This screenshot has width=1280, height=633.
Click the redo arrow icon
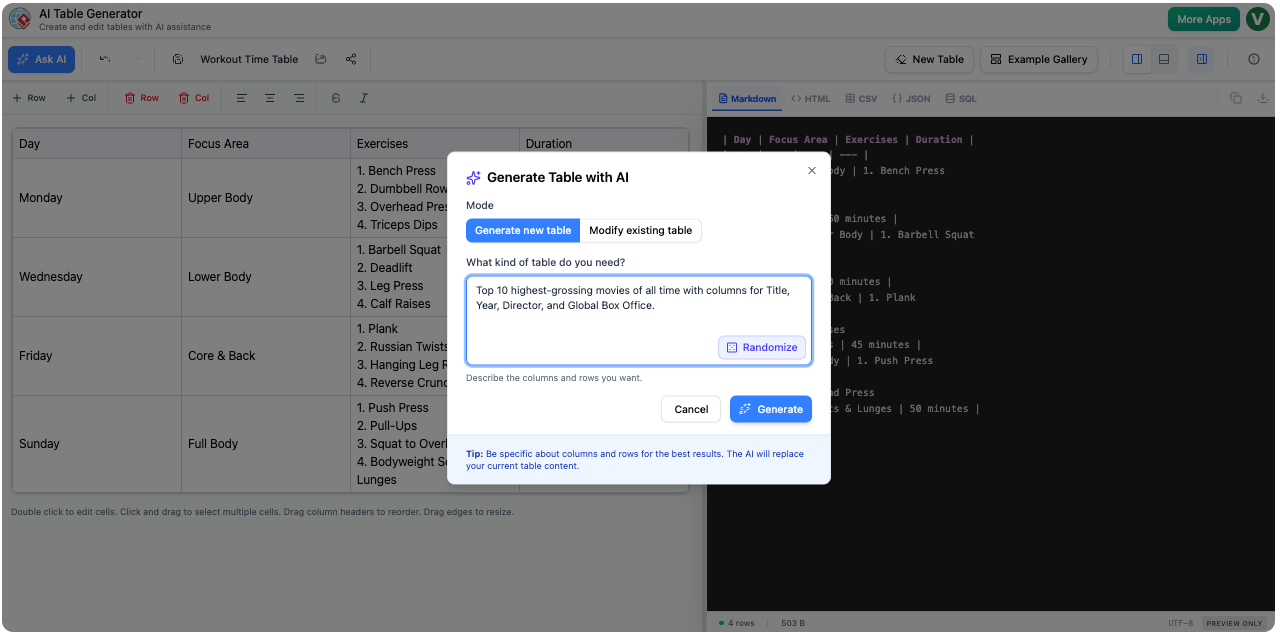pos(135,59)
